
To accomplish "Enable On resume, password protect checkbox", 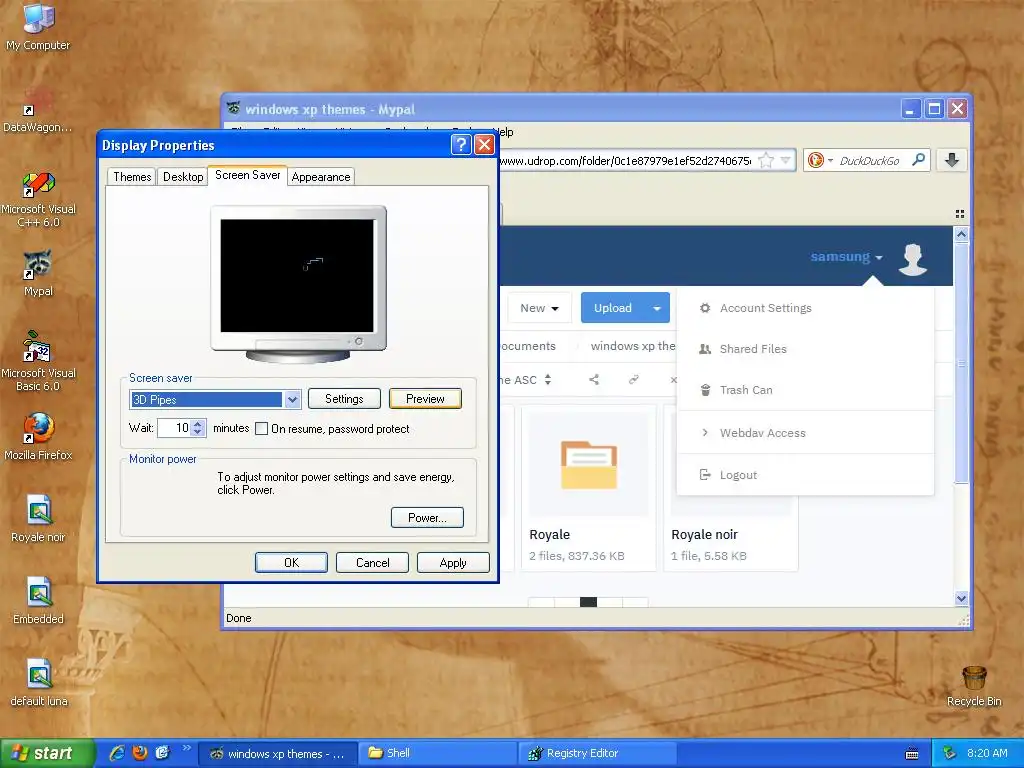I will tap(261, 429).
